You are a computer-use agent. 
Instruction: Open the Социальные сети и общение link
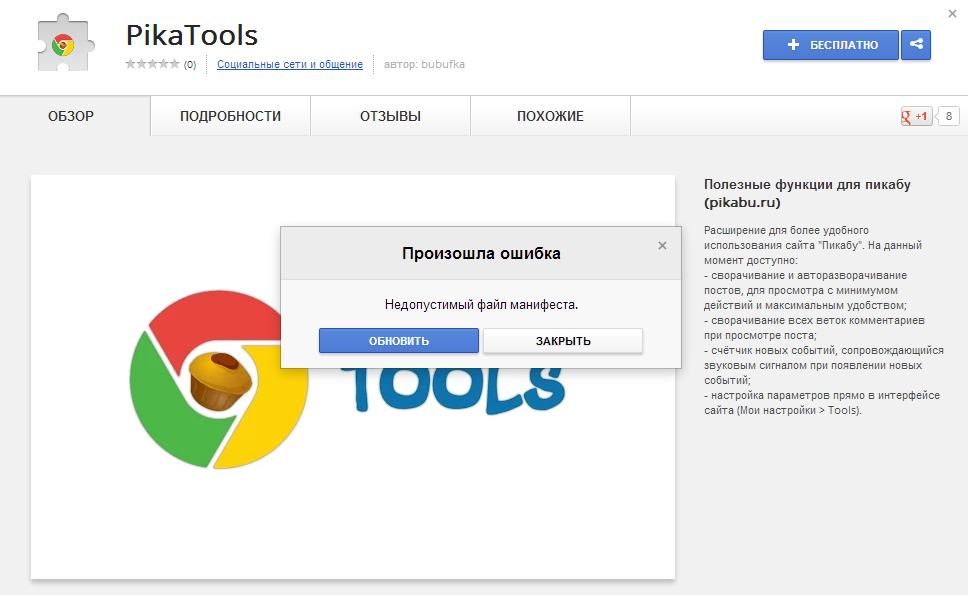click(x=289, y=64)
